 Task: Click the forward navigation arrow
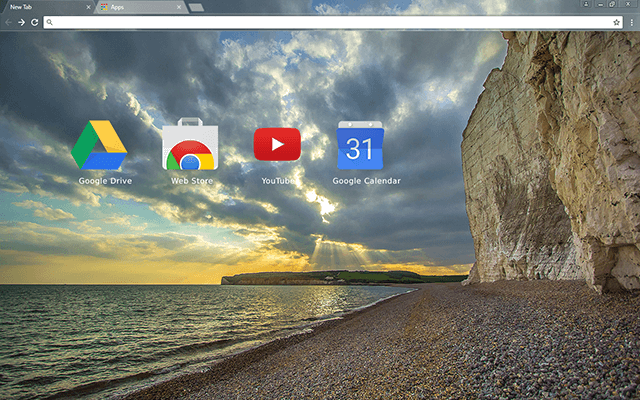(21, 21)
